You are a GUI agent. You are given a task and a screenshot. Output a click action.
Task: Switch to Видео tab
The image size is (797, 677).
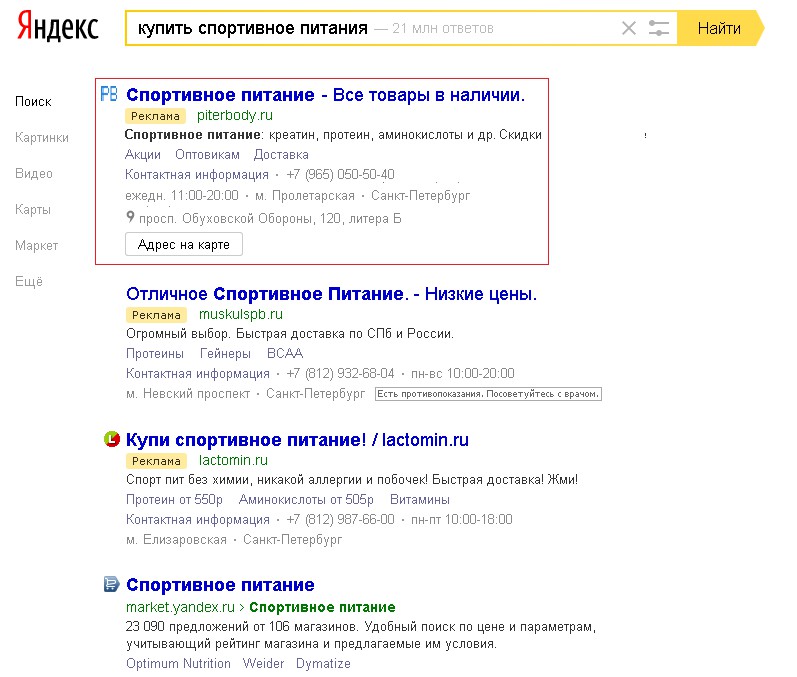[x=34, y=174]
